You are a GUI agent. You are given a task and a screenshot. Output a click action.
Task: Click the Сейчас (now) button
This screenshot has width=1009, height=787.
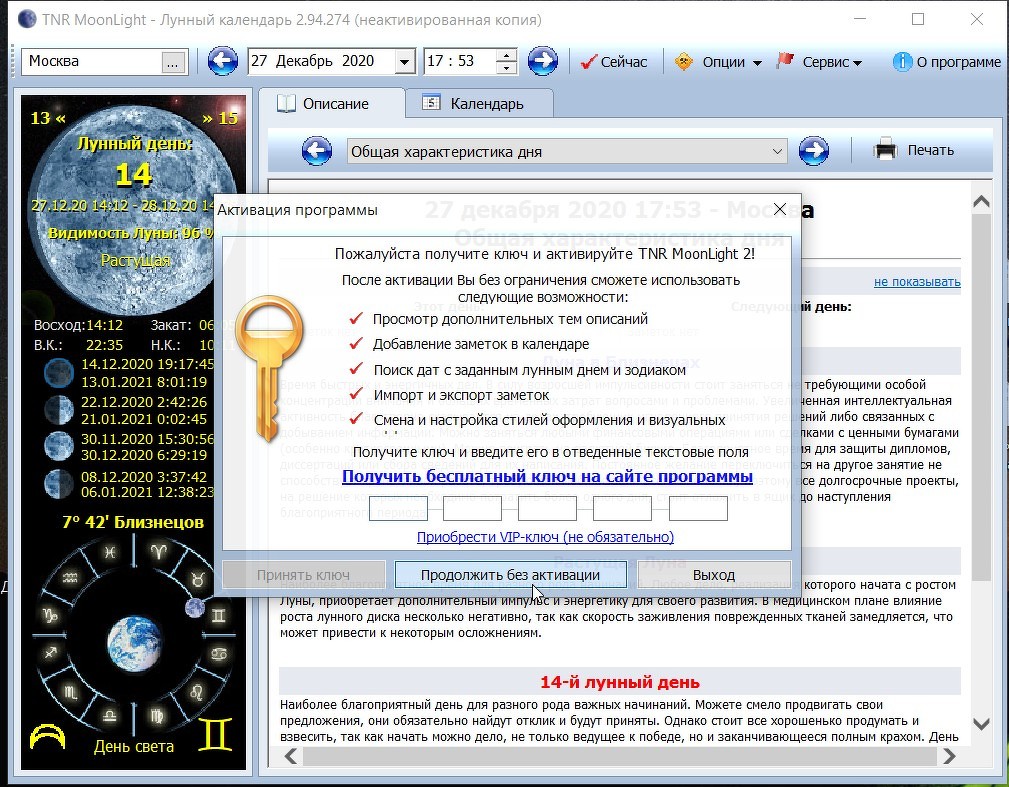click(x=614, y=62)
